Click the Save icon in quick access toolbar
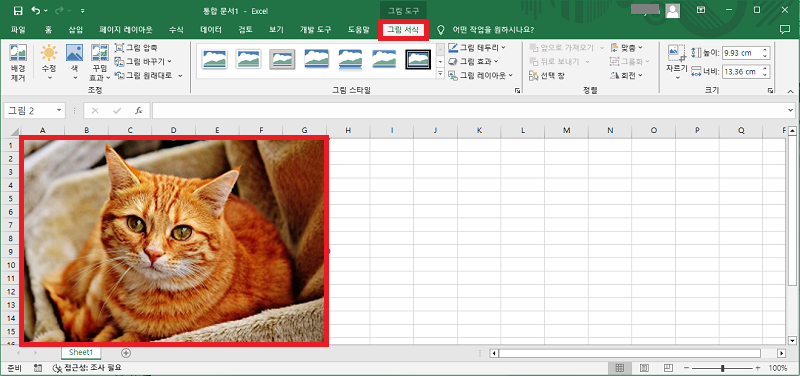 click(x=18, y=11)
